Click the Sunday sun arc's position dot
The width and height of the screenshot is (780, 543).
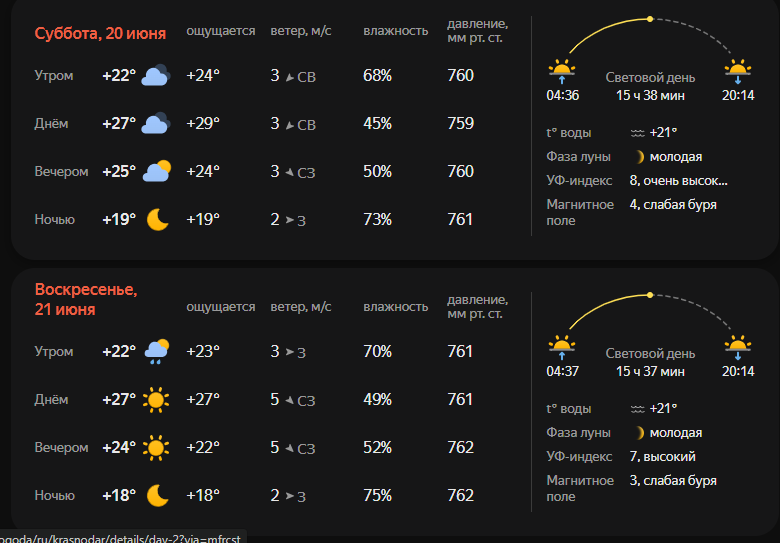coord(650,295)
